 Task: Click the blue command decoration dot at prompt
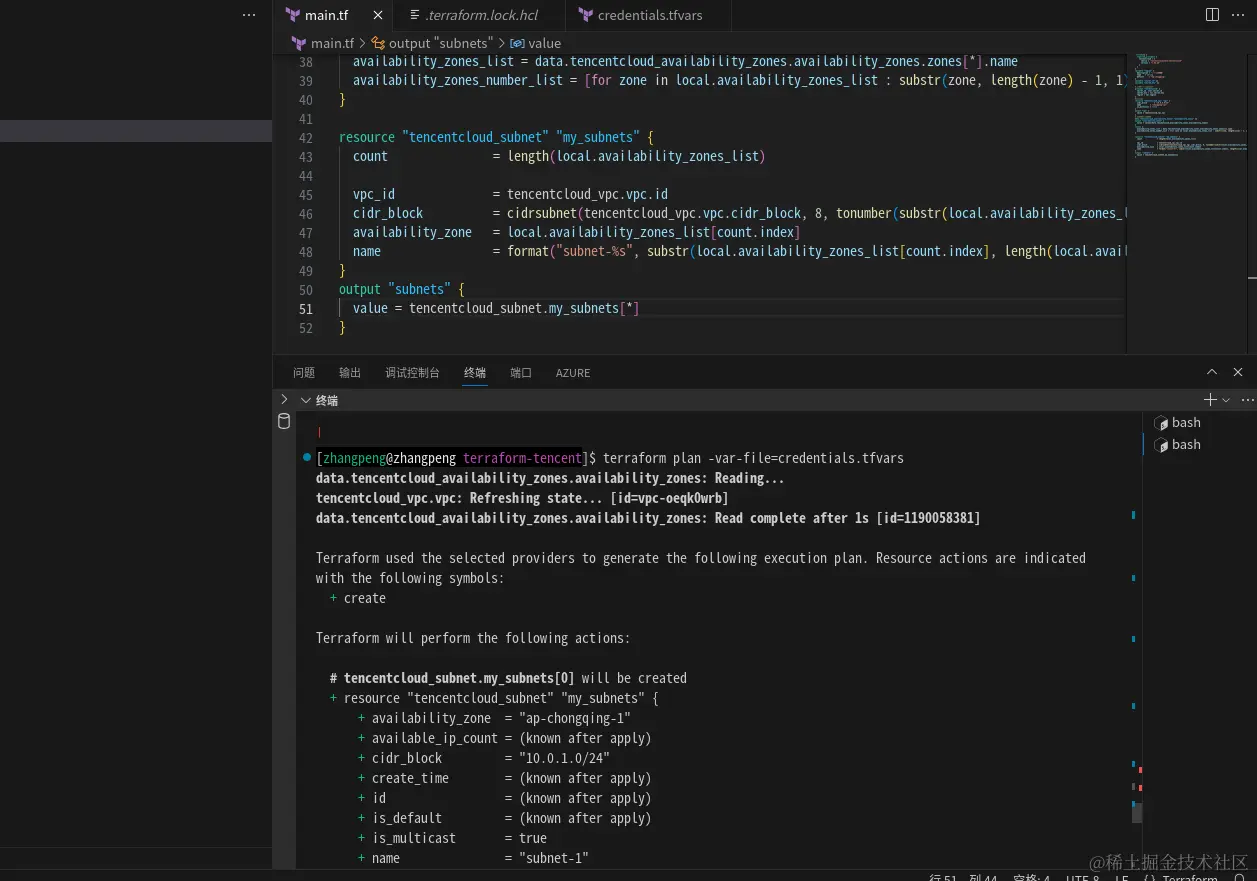306,457
